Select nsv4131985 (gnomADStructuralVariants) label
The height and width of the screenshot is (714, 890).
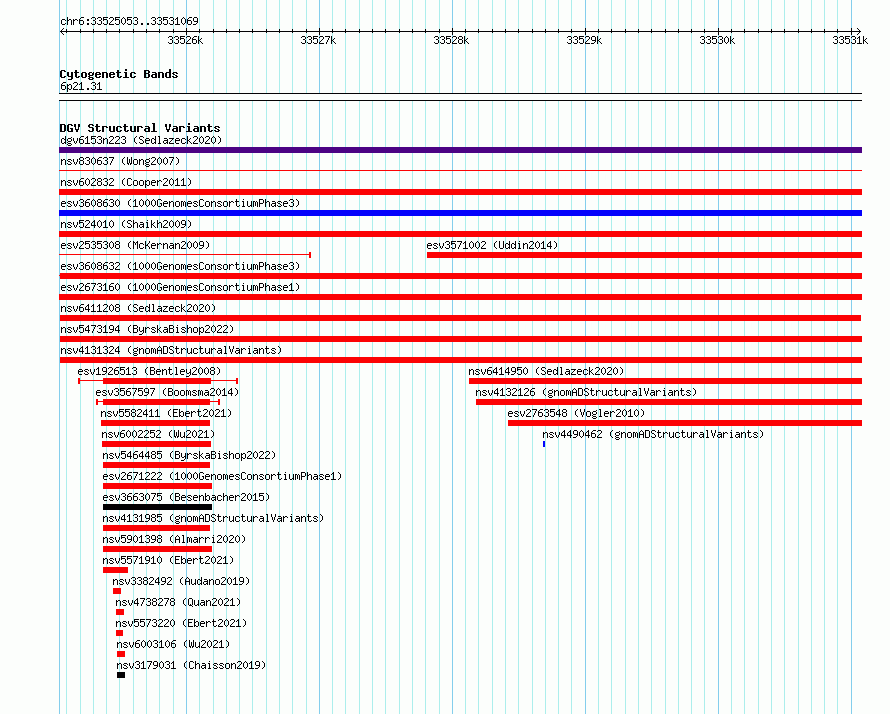point(213,518)
